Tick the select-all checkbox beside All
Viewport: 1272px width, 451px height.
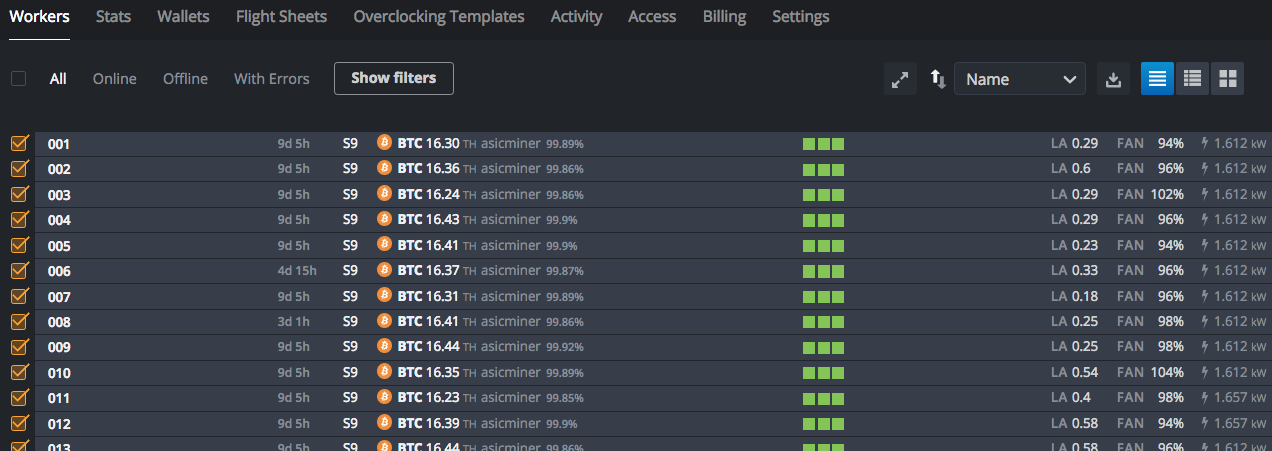(x=18, y=78)
